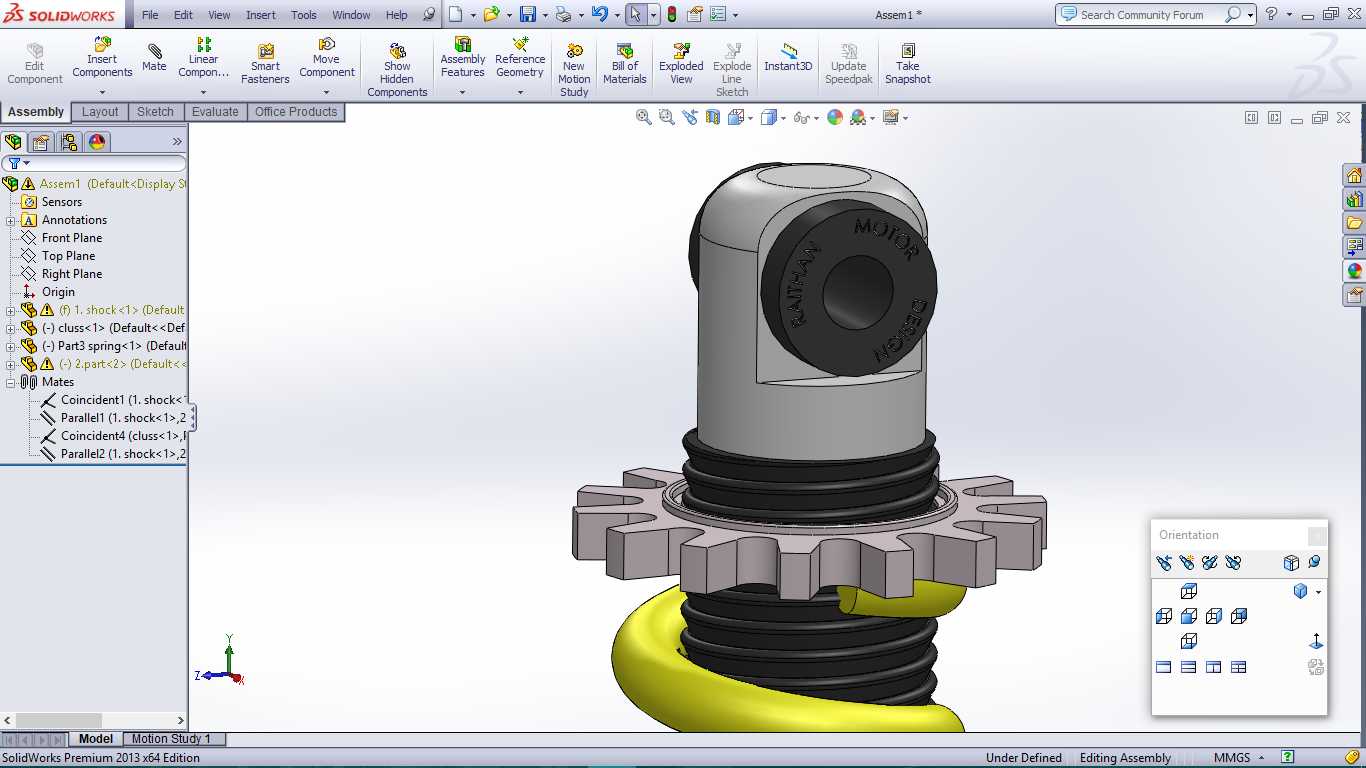
Task: Select the single-viewport layout in the Orientation panel
Action: pyautogui.click(x=1164, y=667)
